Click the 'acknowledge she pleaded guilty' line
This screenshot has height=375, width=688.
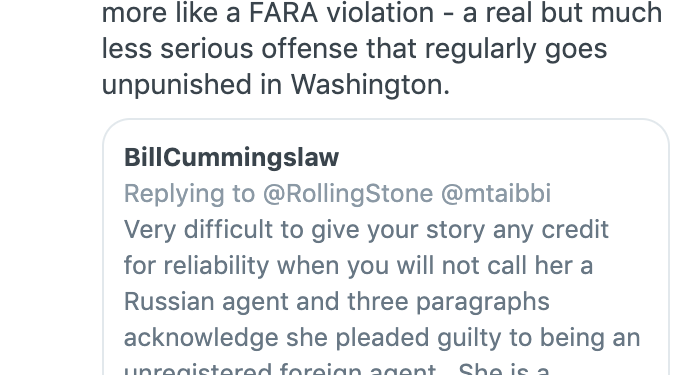click(382, 338)
